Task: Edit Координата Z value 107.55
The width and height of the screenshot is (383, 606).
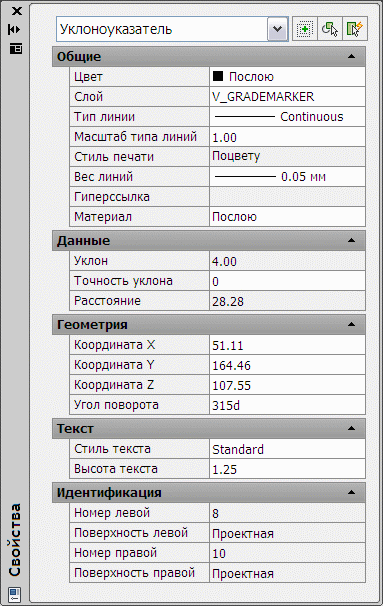Action: (288, 385)
